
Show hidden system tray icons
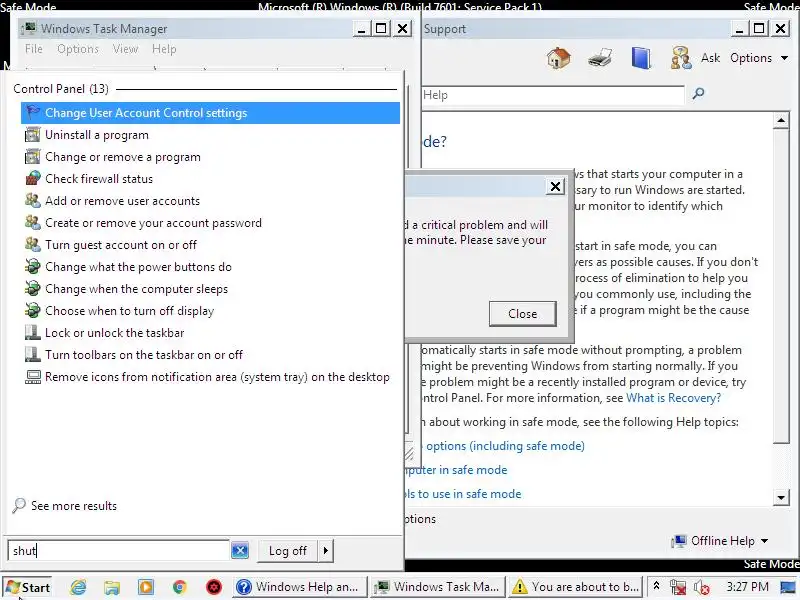click(657, 586)
